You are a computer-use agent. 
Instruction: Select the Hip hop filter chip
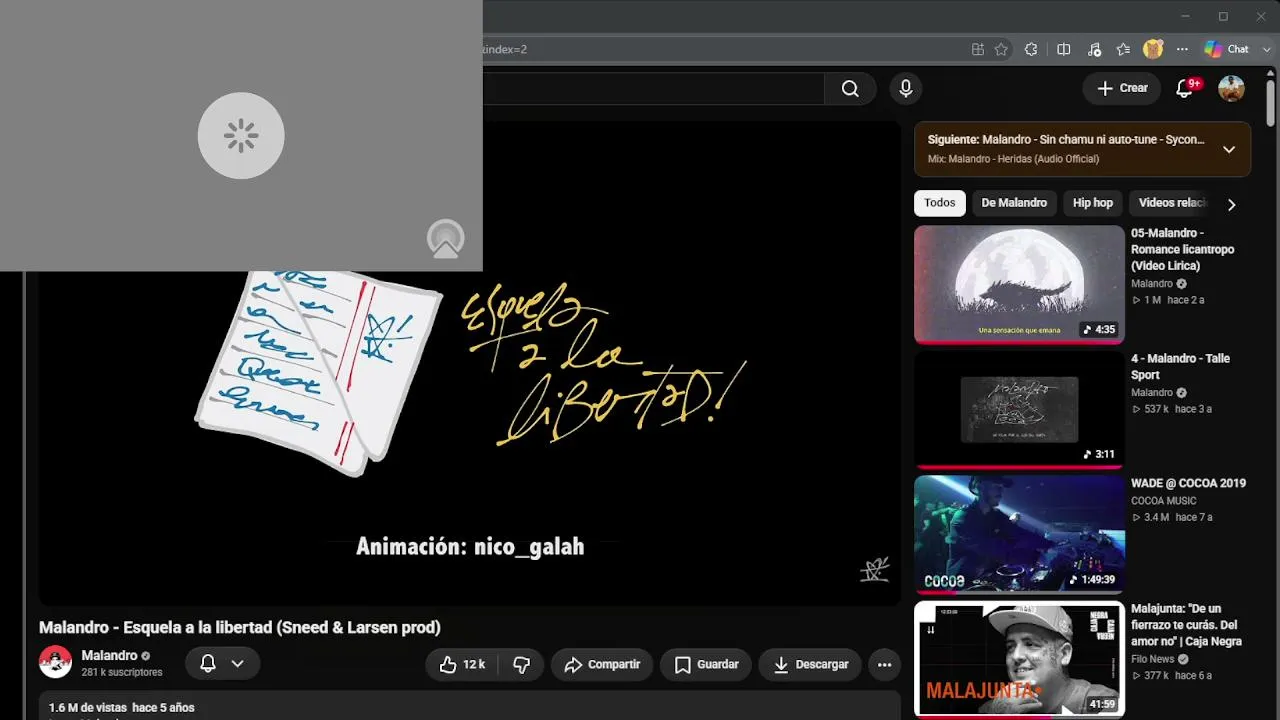pos(1093,203)
